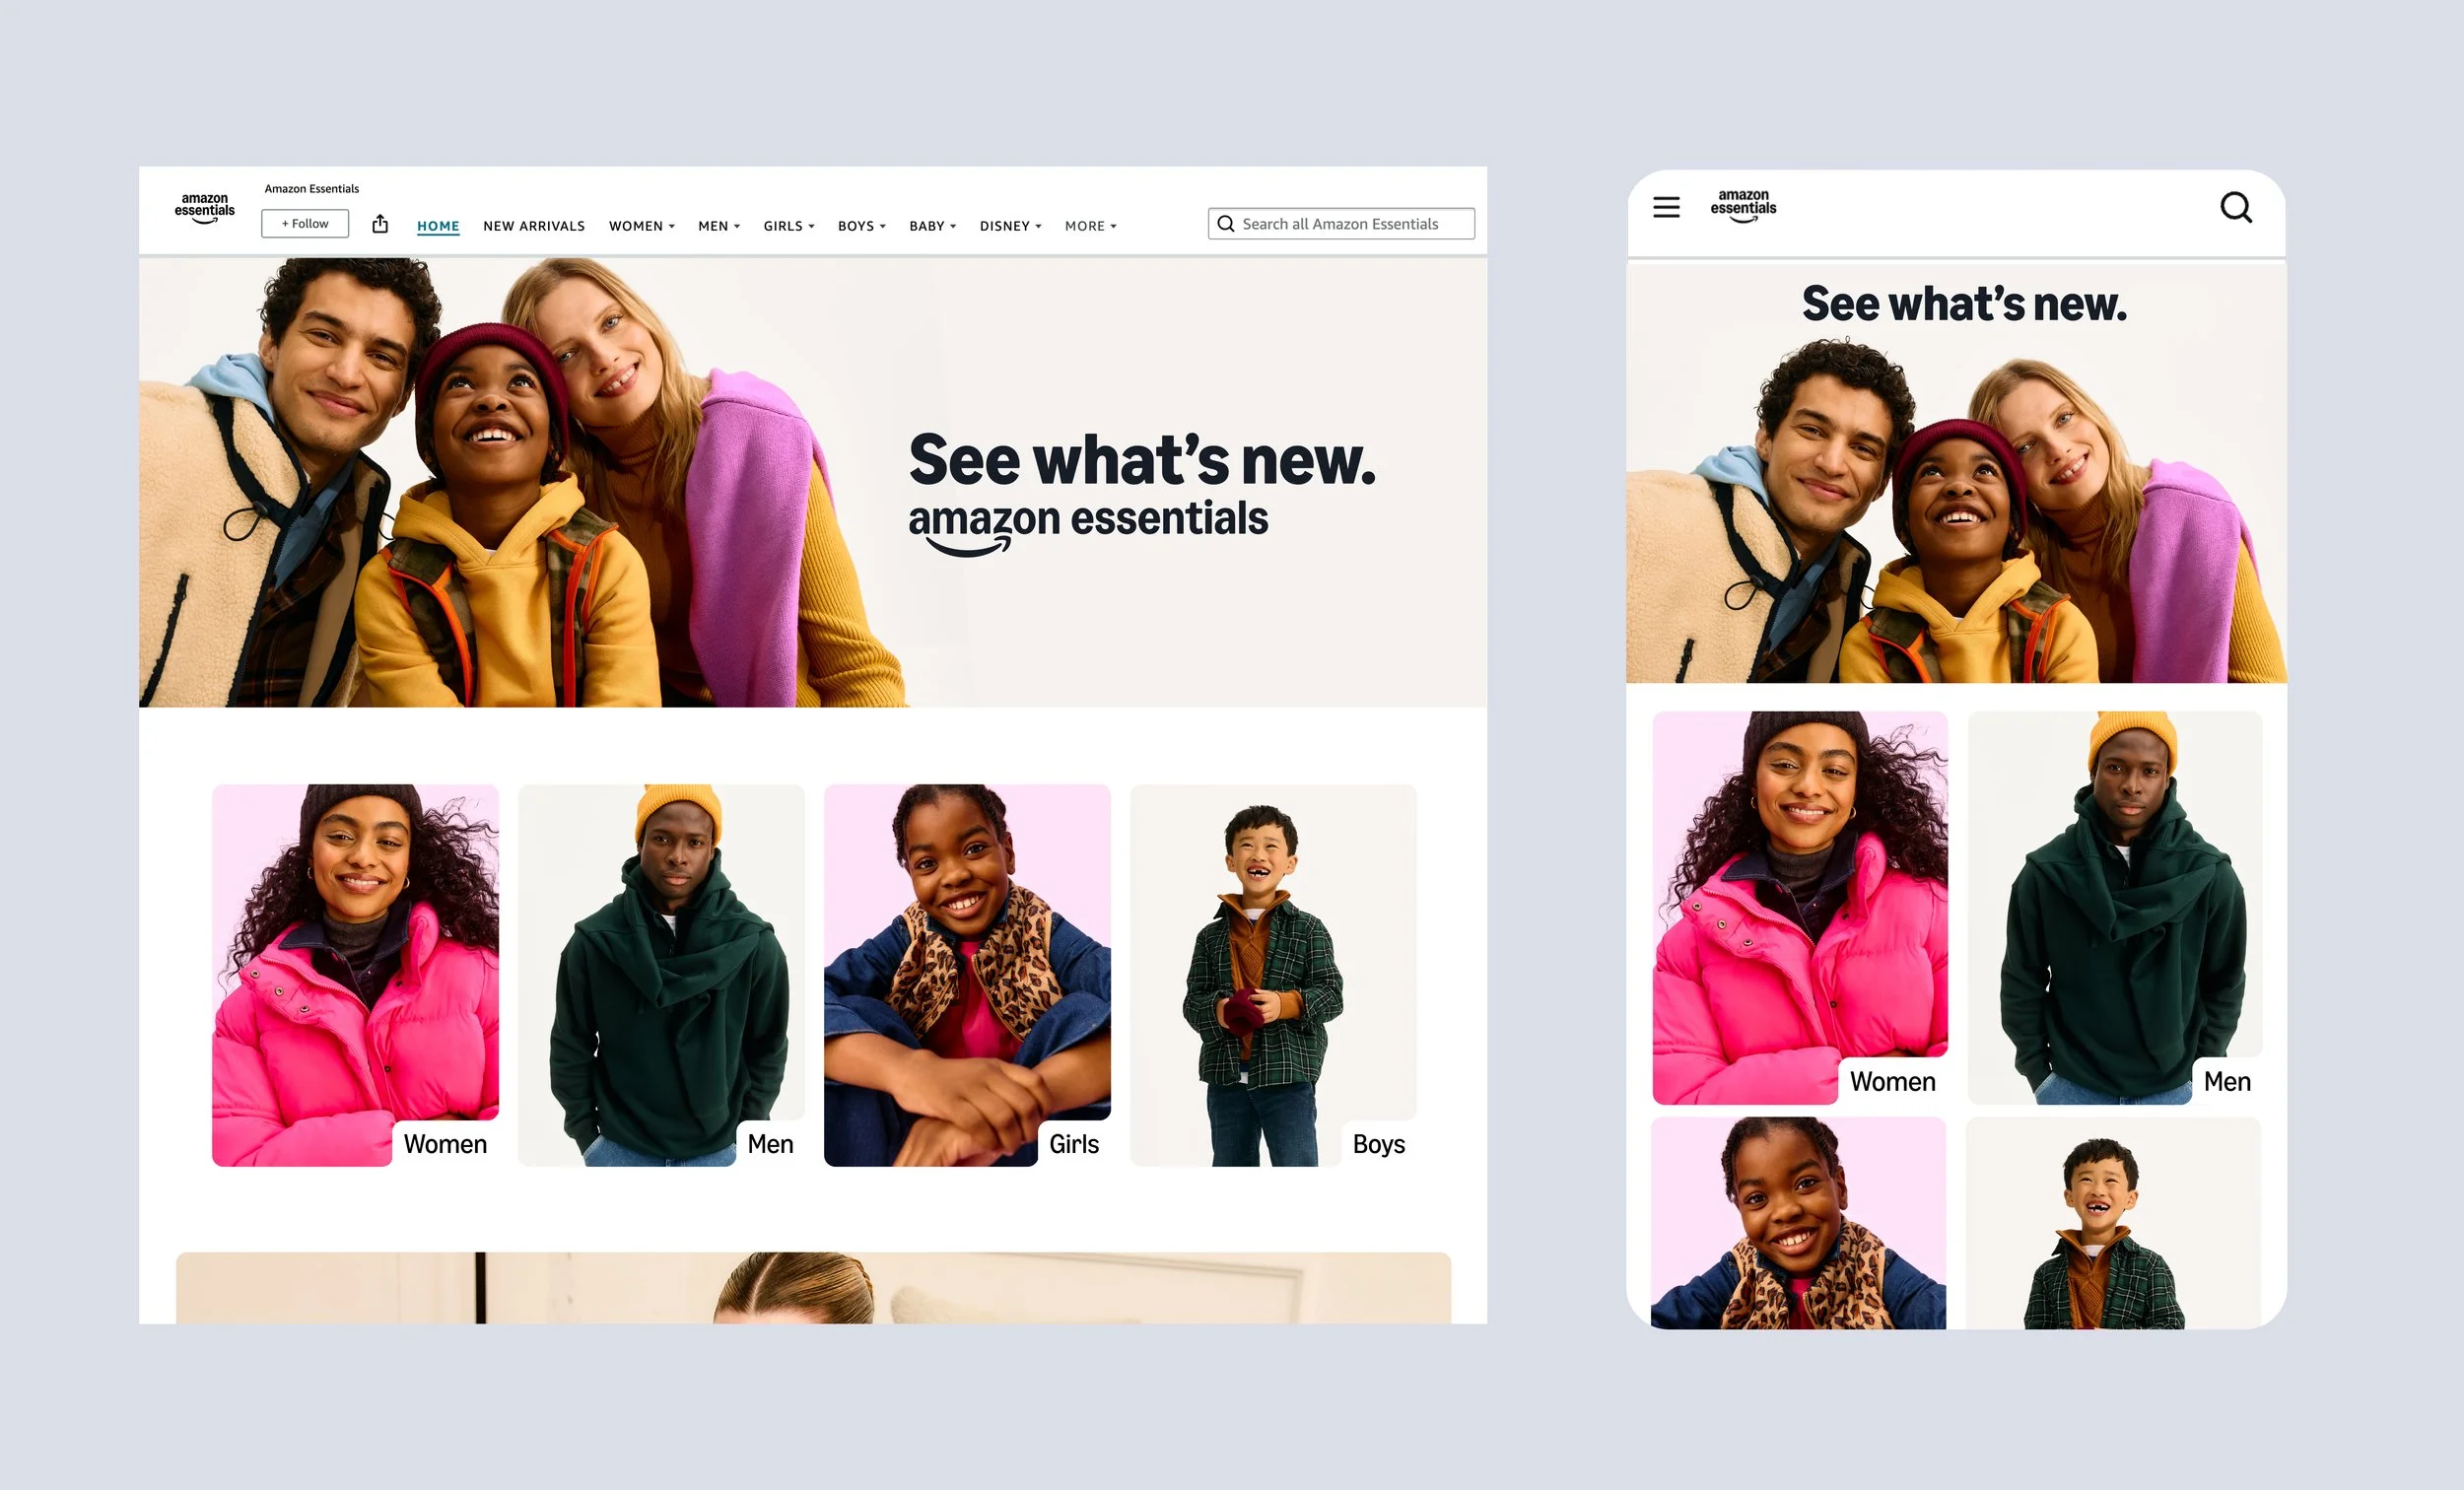2464x1490 pixels.
Task: Click the search box magnifier icon
Action: (1225, 224)
